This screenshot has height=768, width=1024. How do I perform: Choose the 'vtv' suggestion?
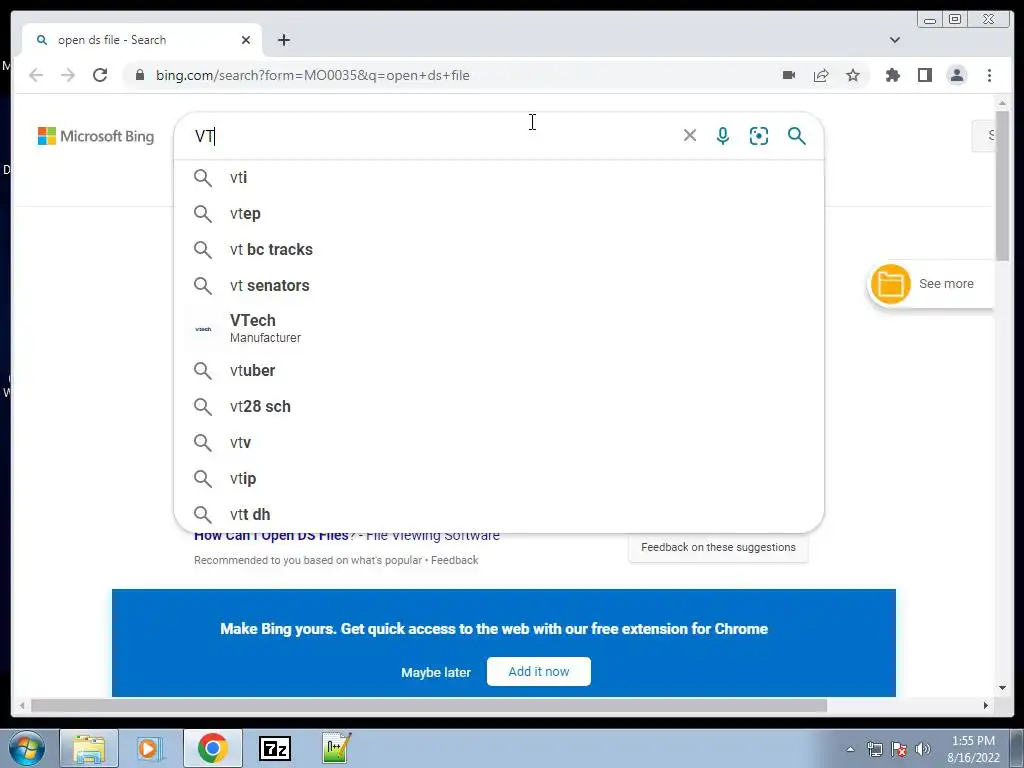coord(499,442)
